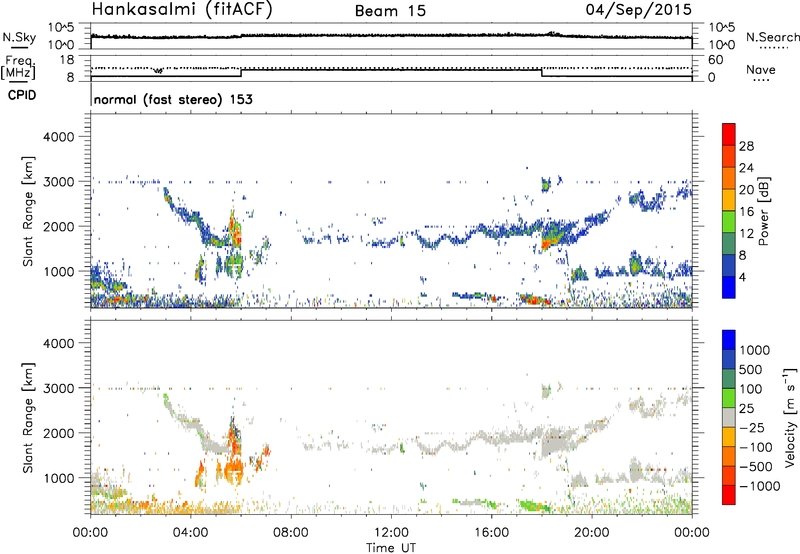
Task: Click '24' on the Power colorbar
Action: 746,168
